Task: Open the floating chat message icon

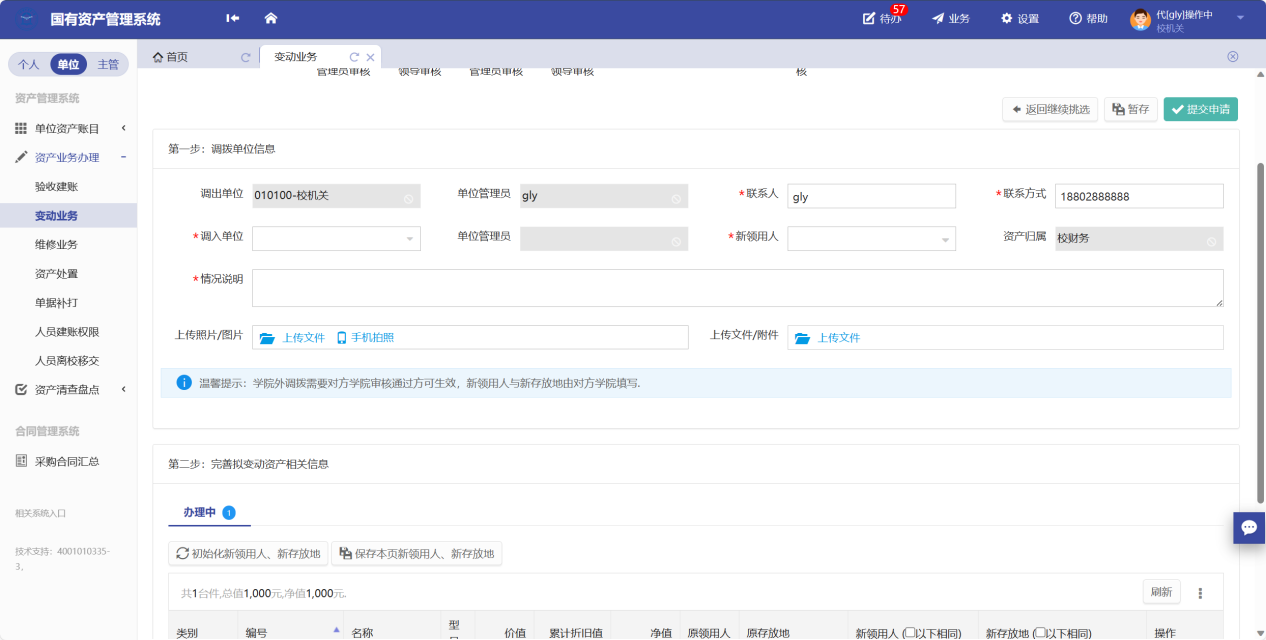Action: 1249,527
